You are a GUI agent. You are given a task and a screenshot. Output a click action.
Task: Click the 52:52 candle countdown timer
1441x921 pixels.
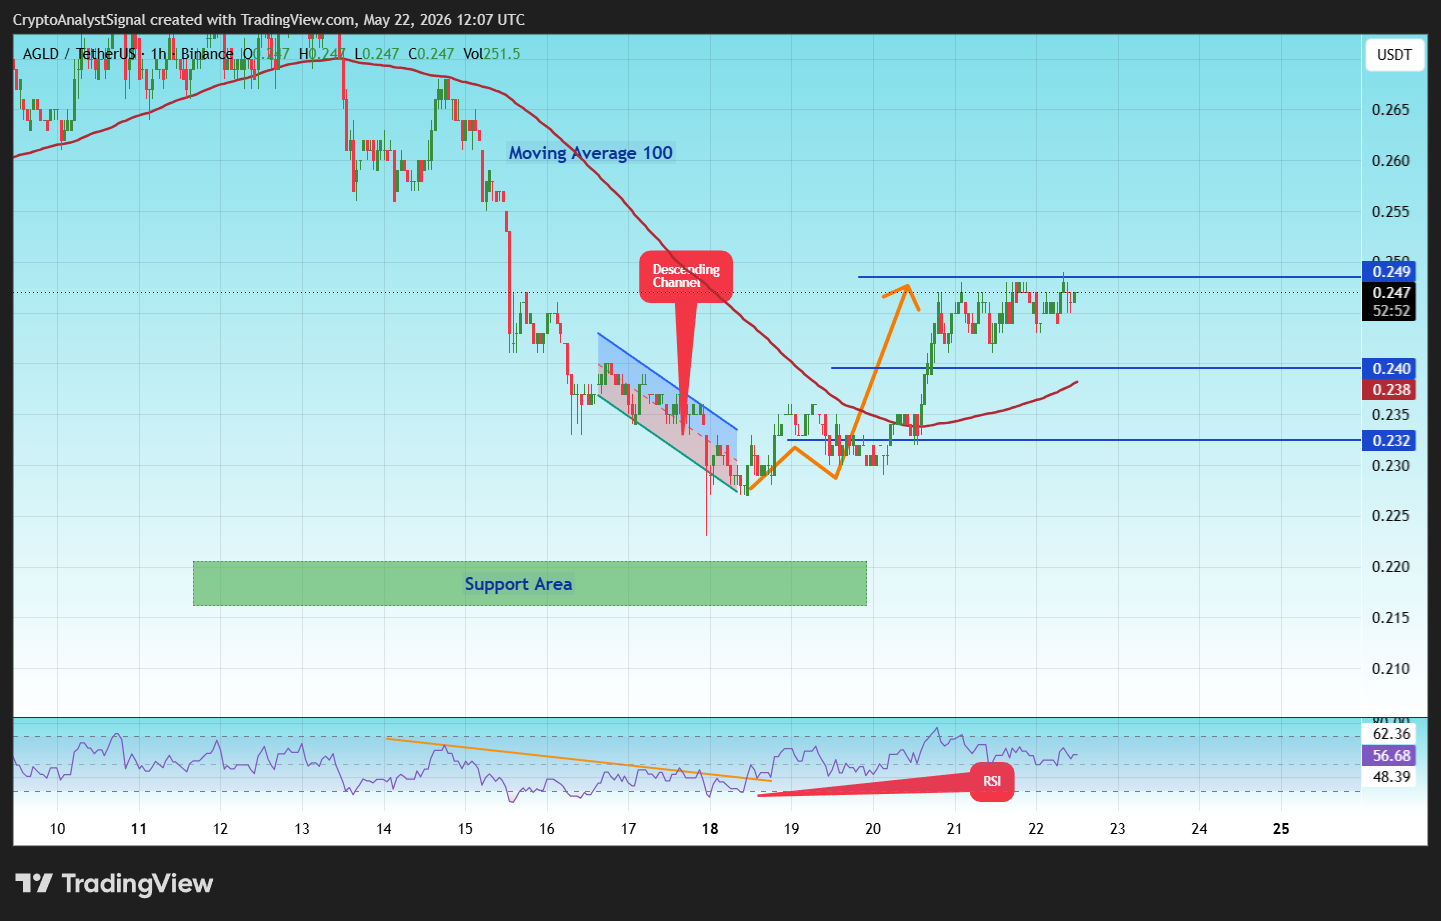coord(1391,311)
